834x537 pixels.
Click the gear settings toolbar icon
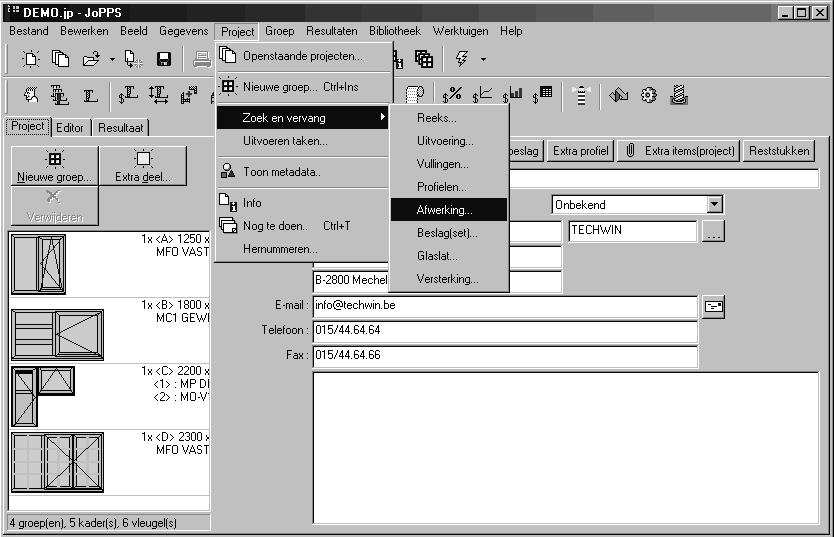[x=648, y=95]
